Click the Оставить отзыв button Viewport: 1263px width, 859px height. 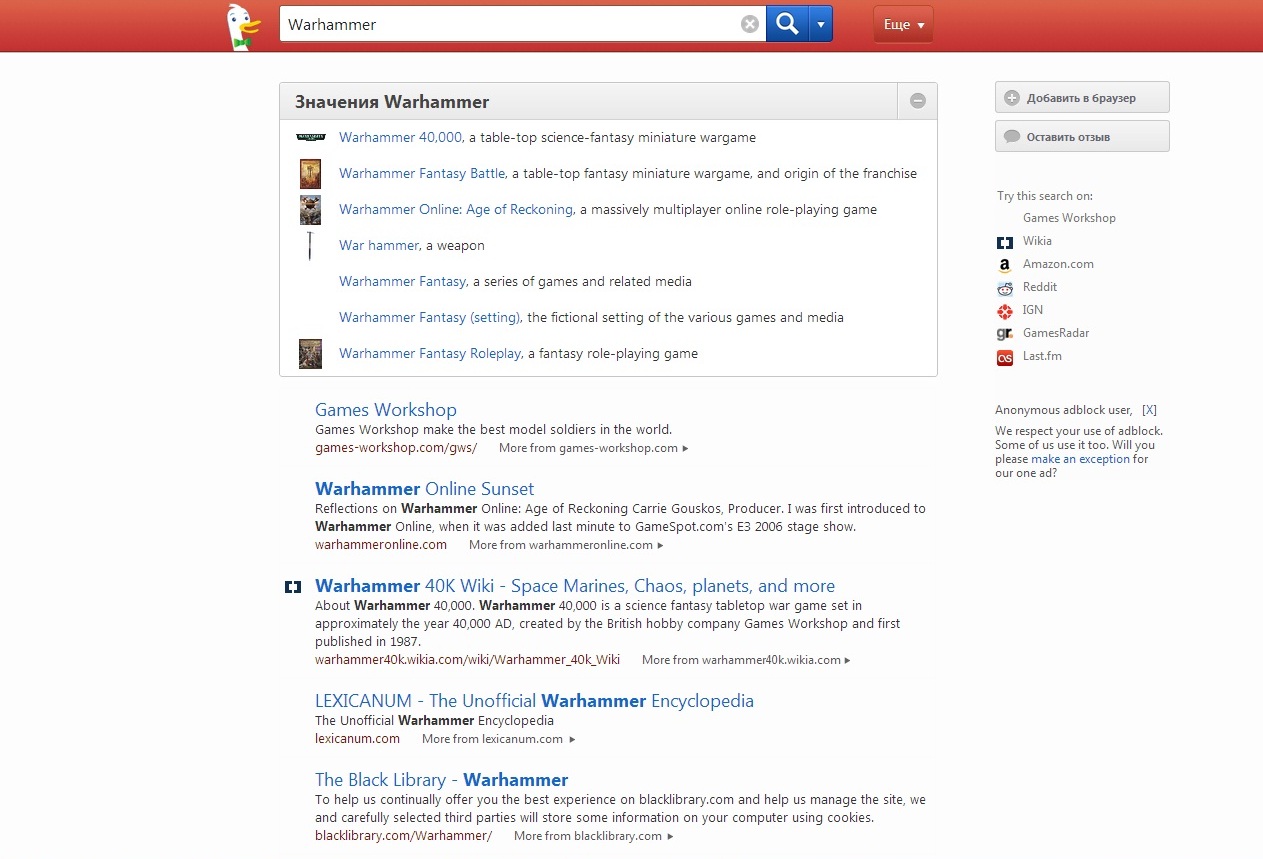click(1082, 136)
